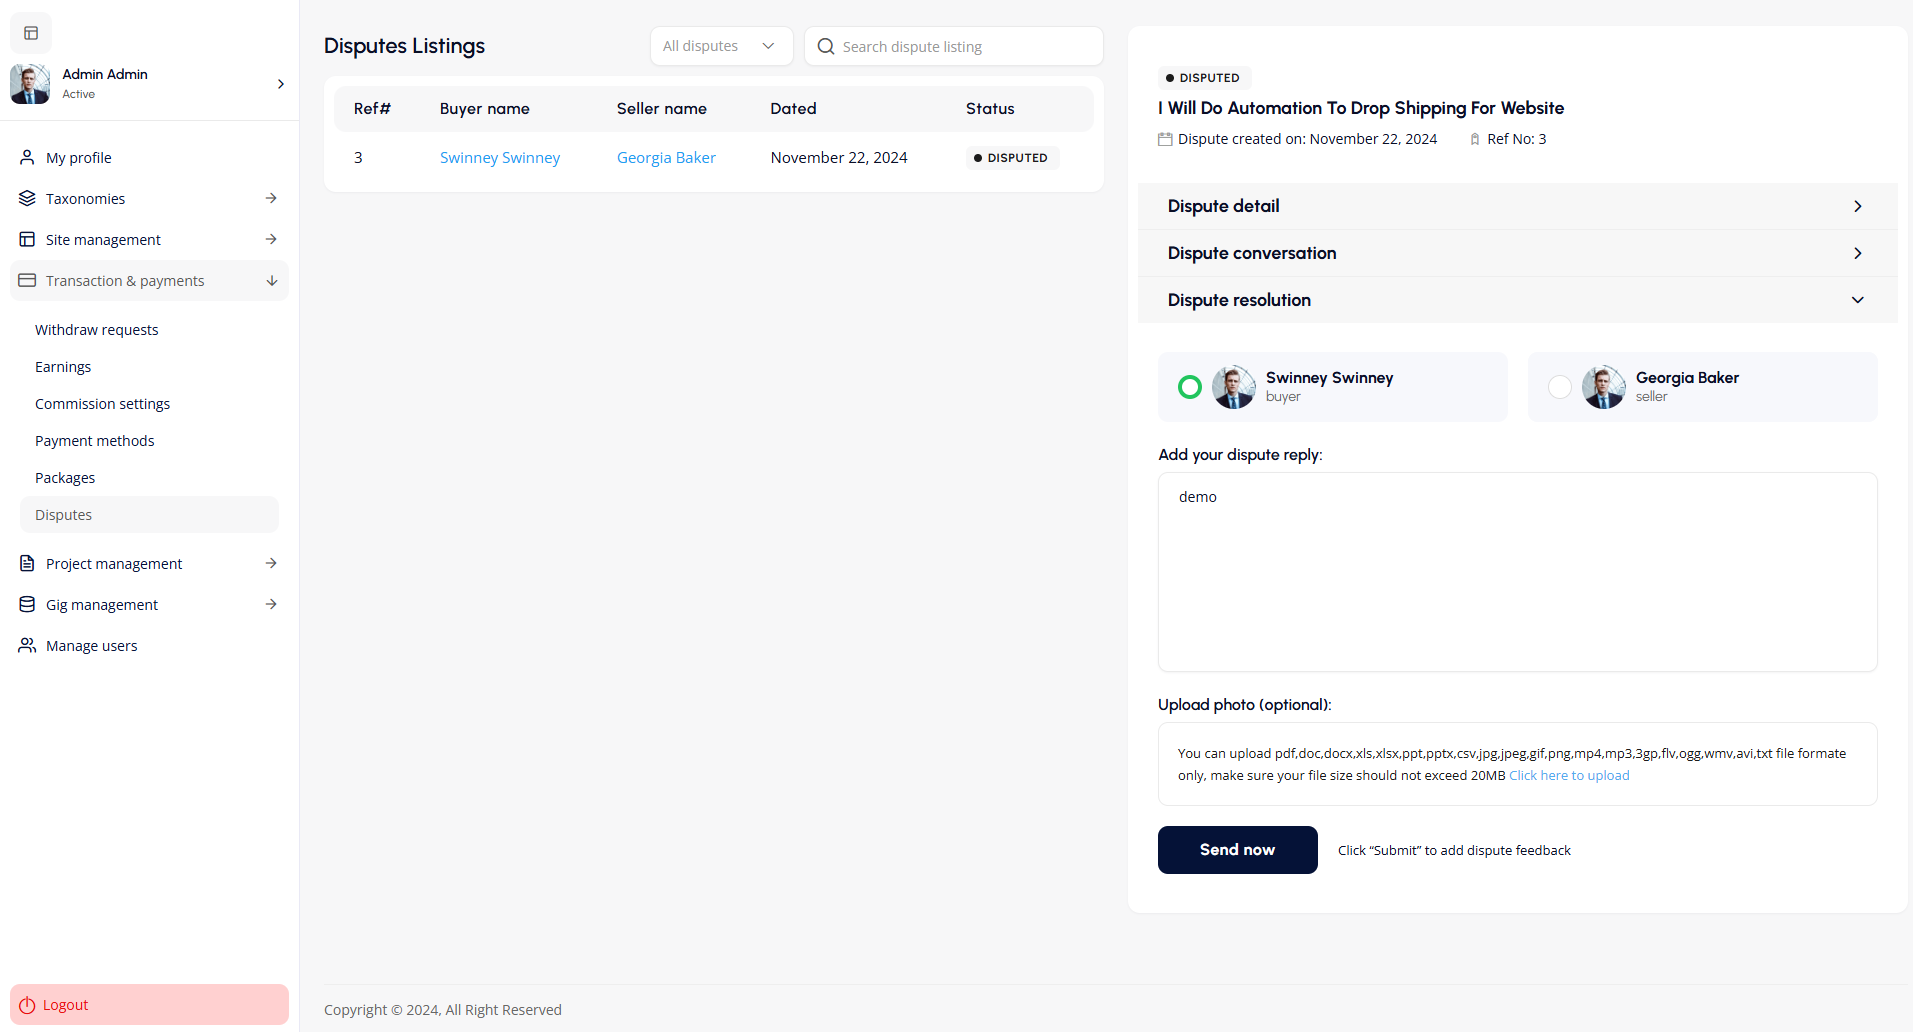Go to Commission settings
The height and width of the screenshot is (1032, 1913).
coord(102,404)
